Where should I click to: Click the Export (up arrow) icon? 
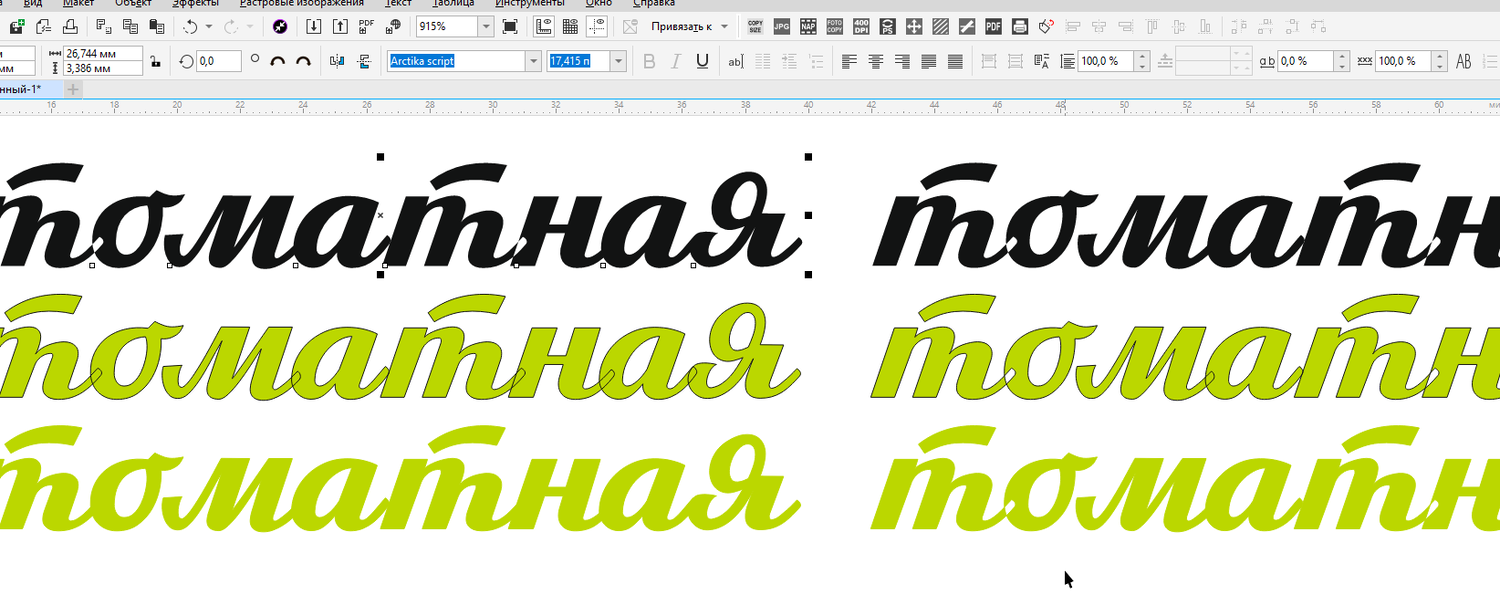pos(340,26)
